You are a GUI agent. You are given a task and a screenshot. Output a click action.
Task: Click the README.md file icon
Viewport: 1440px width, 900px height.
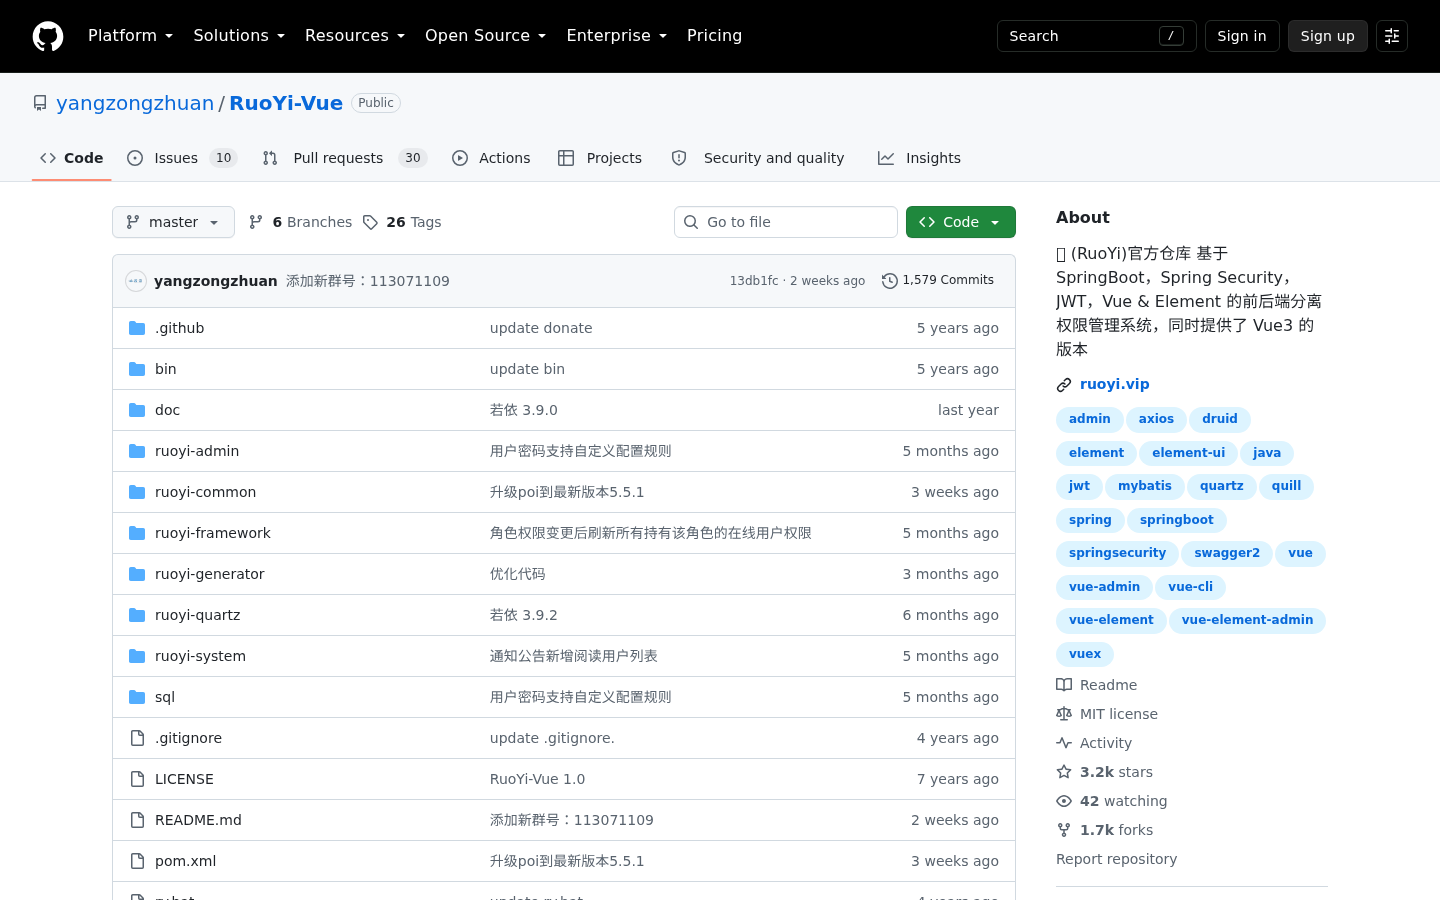point(137,820)
